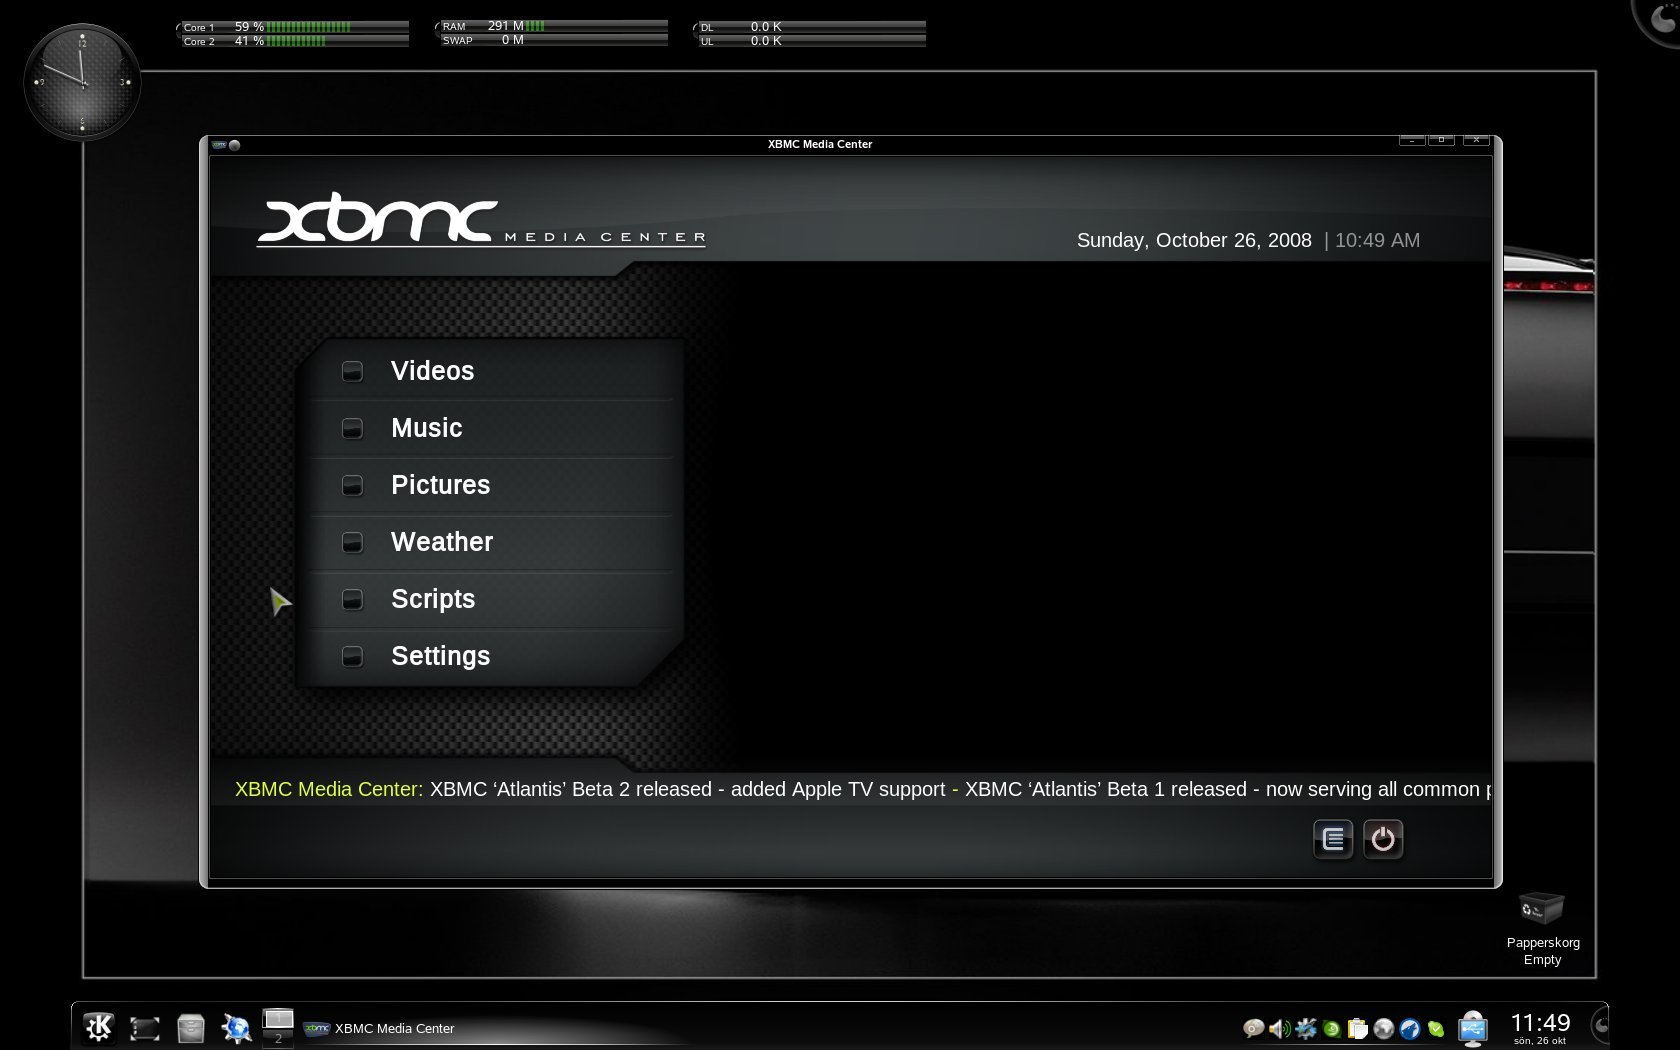Click the XBMC window menu icon in titlebar
1680x1050 pixels.
point(219,145)
